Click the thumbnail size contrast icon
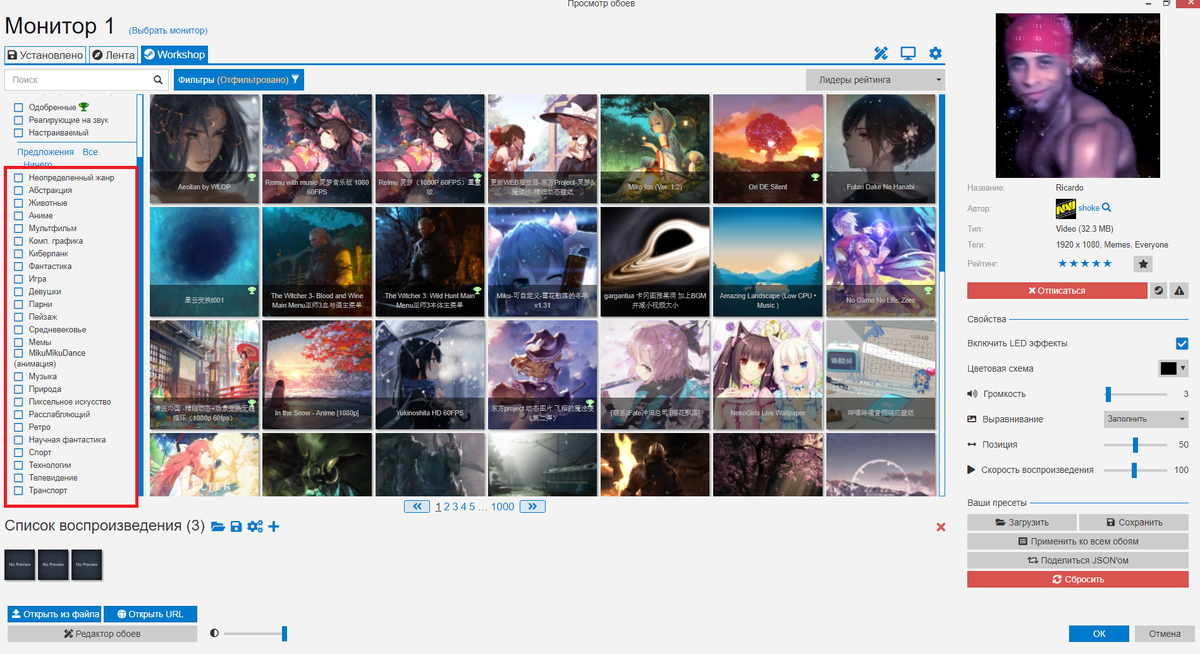 pos(215,633)
